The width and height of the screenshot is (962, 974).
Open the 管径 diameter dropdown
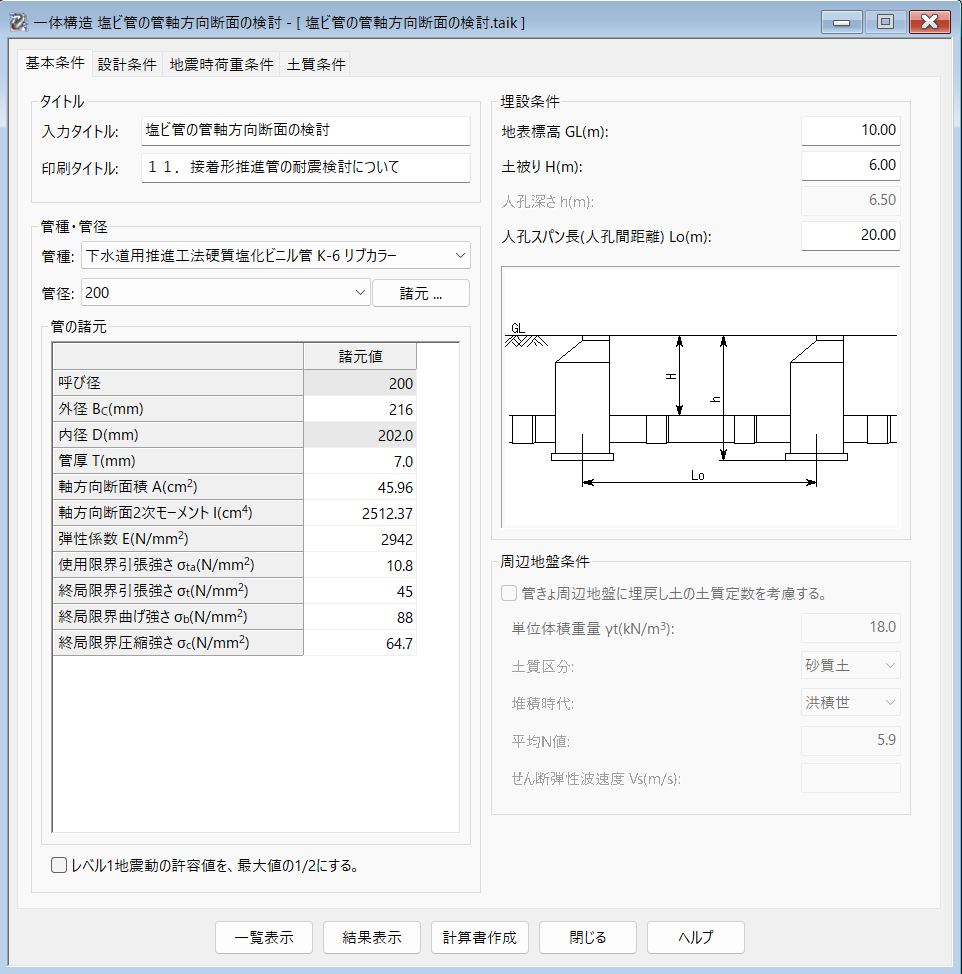click(225, 293)
